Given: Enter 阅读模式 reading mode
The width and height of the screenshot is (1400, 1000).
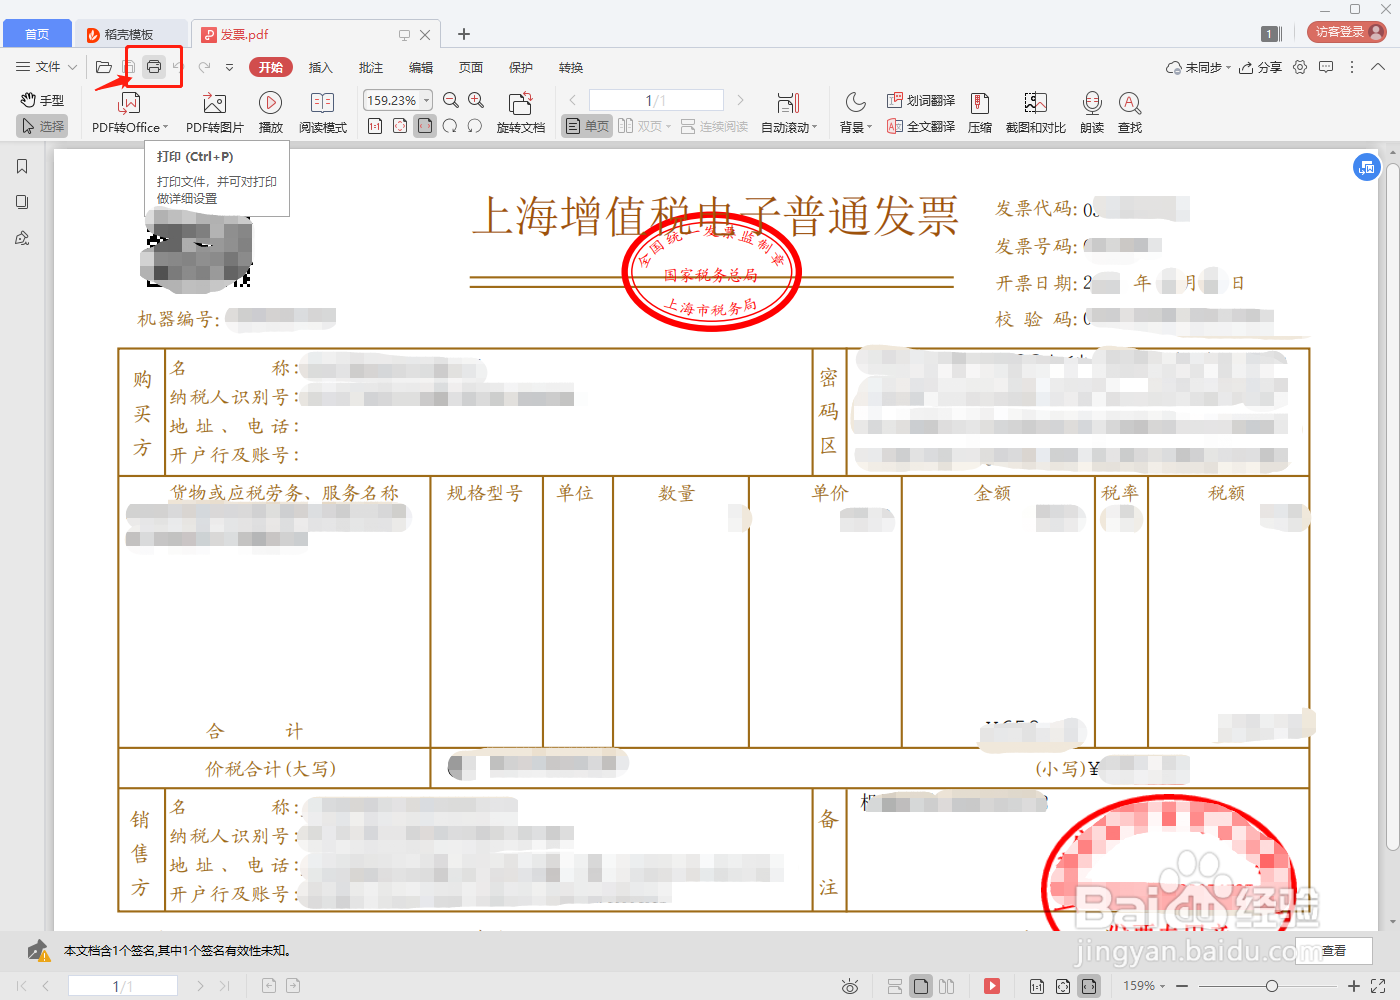Looking at the screenshot, I should (x=323, y=113).
